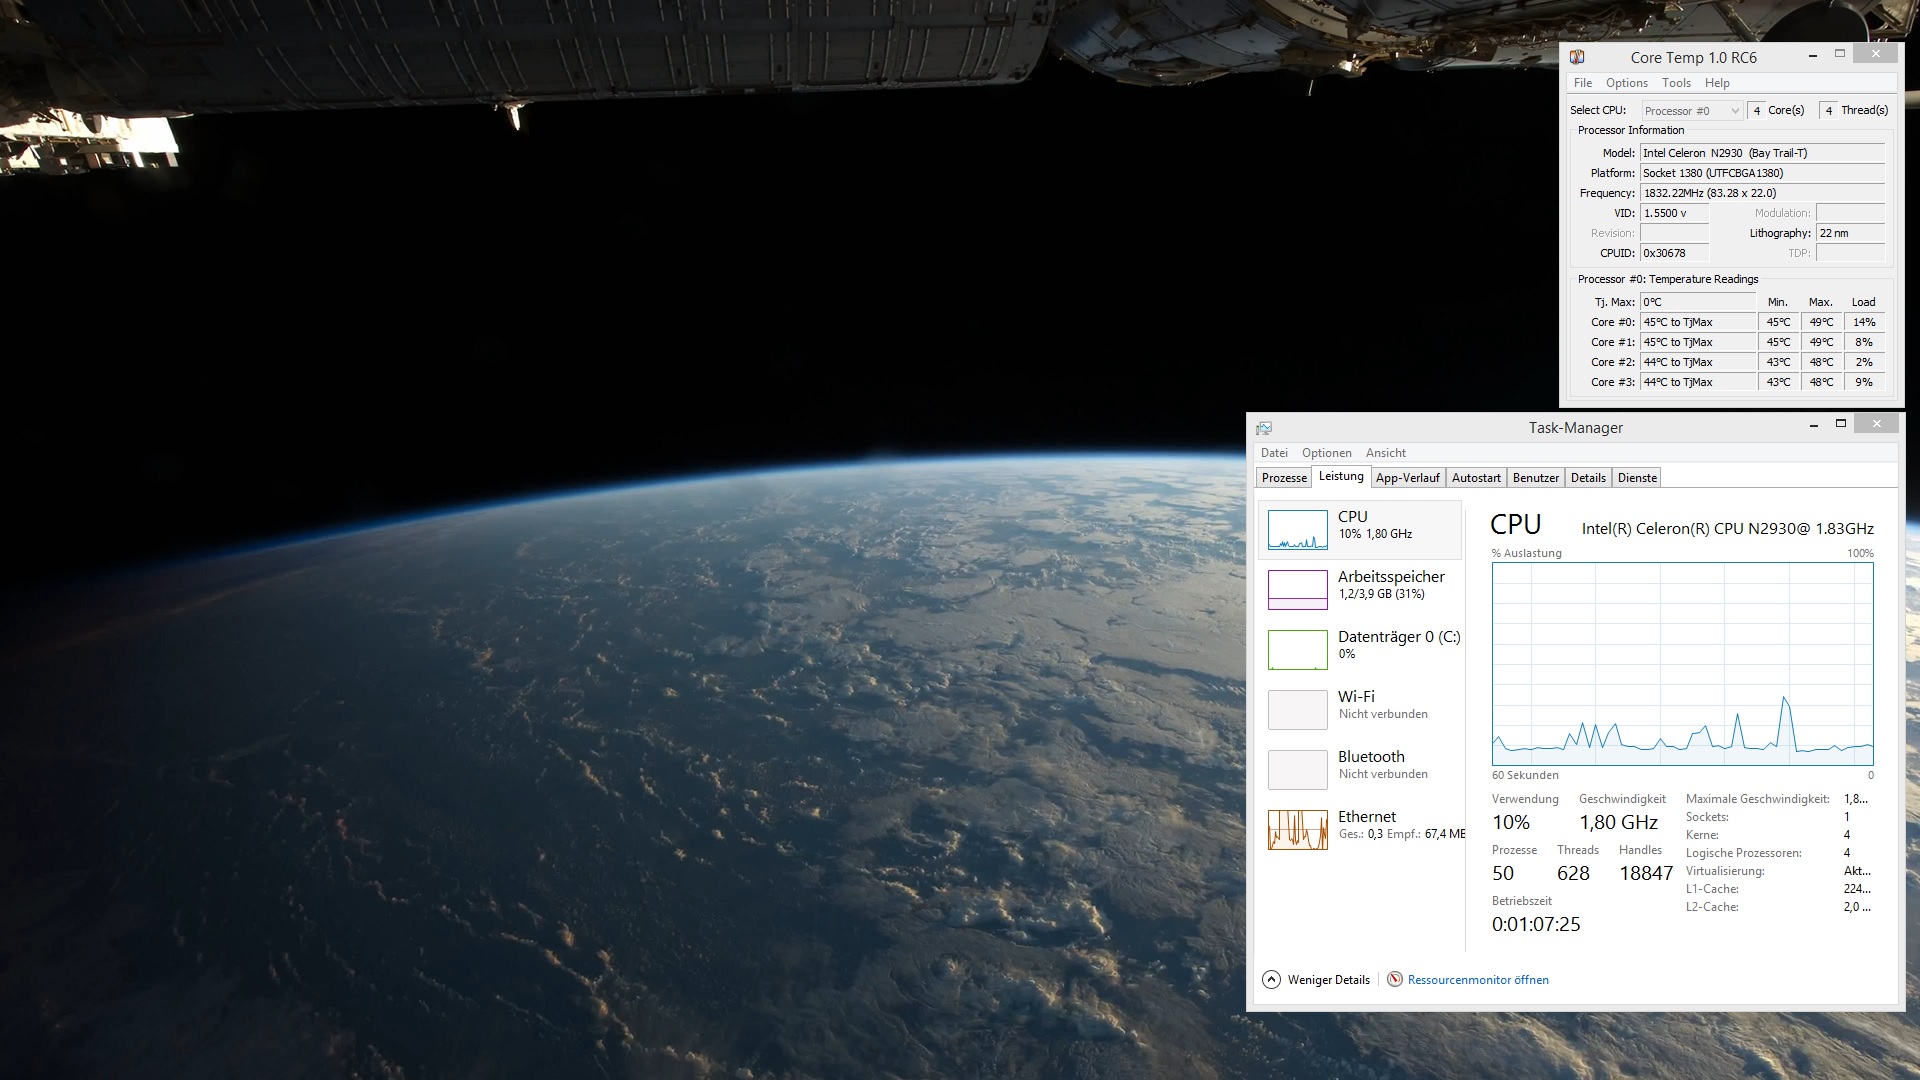Click Core #2 temperature reading field

1698,362
